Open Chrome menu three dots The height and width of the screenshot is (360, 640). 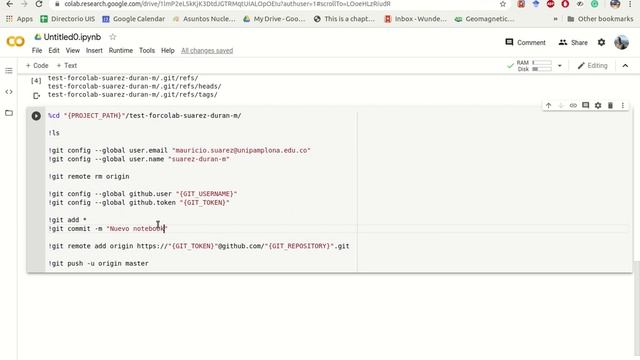click(630, 4)
